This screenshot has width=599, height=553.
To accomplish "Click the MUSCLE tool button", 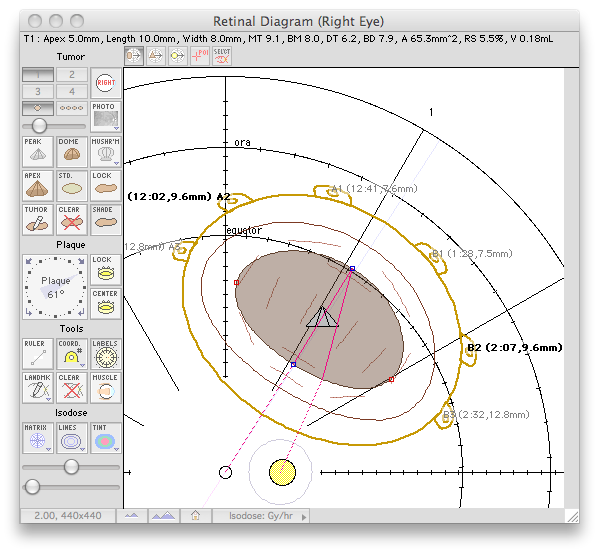I will [106, 388].
